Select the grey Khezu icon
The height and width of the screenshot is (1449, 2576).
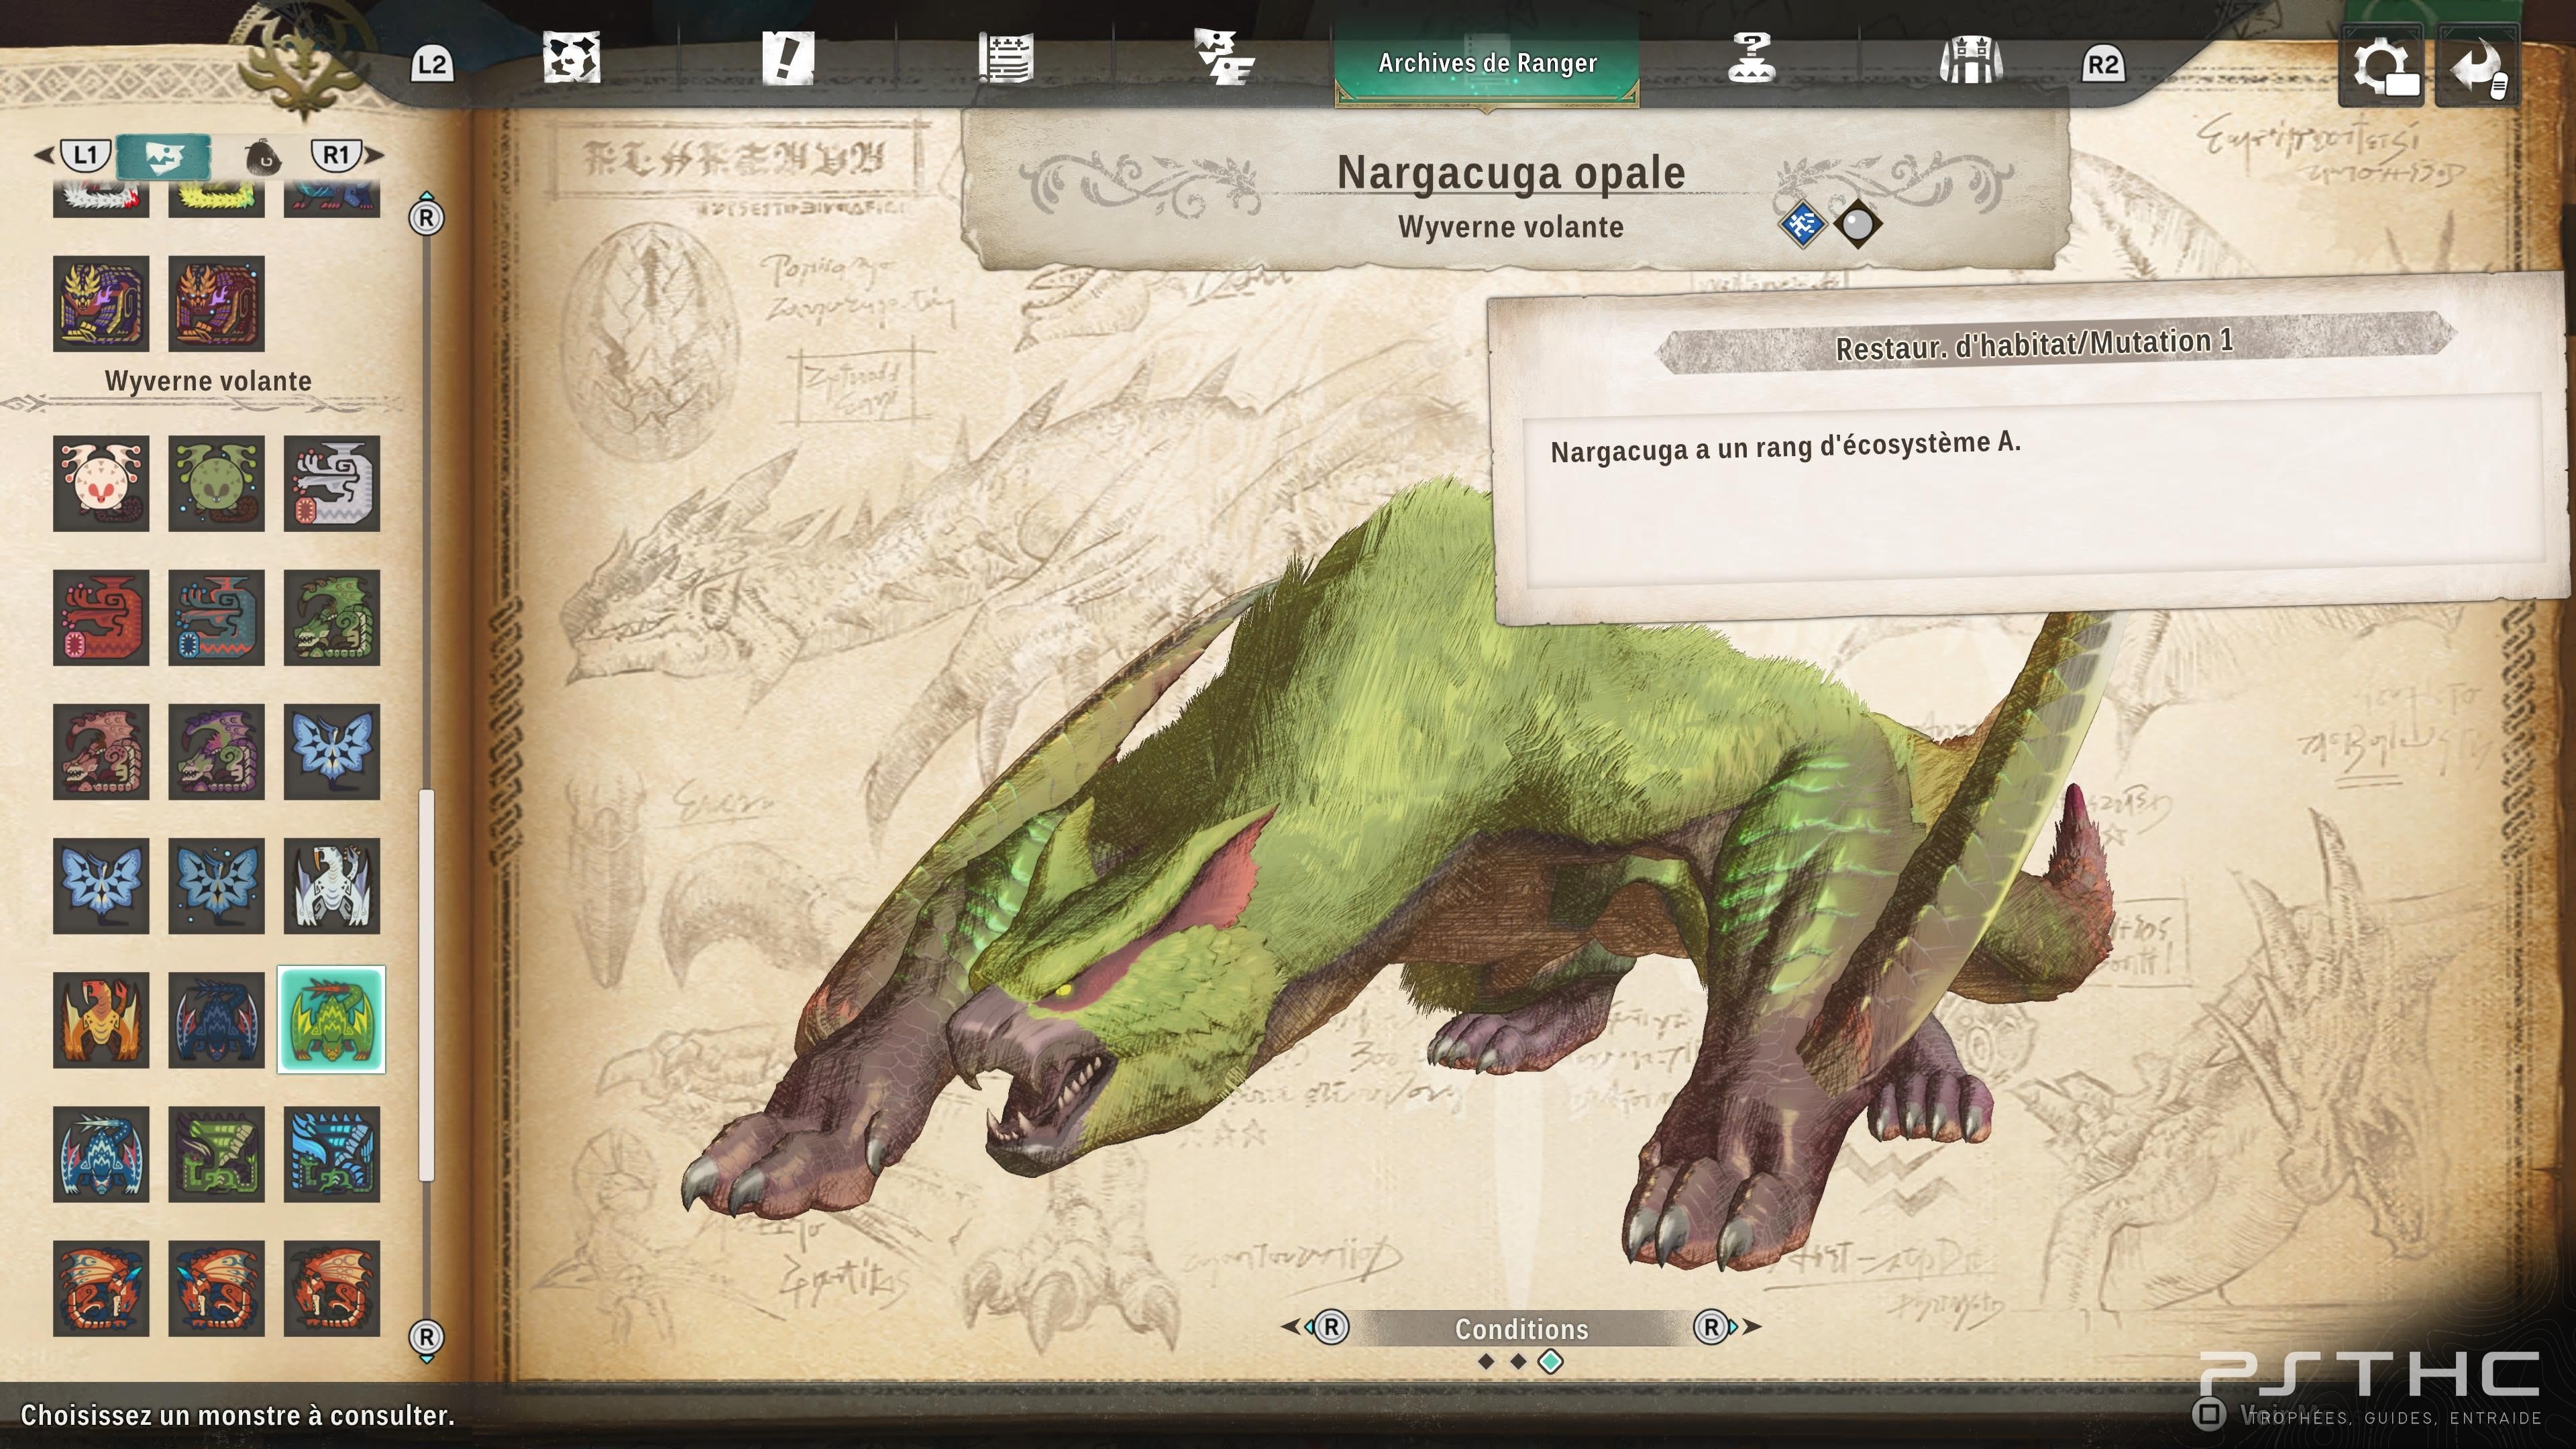click(x=332, y=483)
